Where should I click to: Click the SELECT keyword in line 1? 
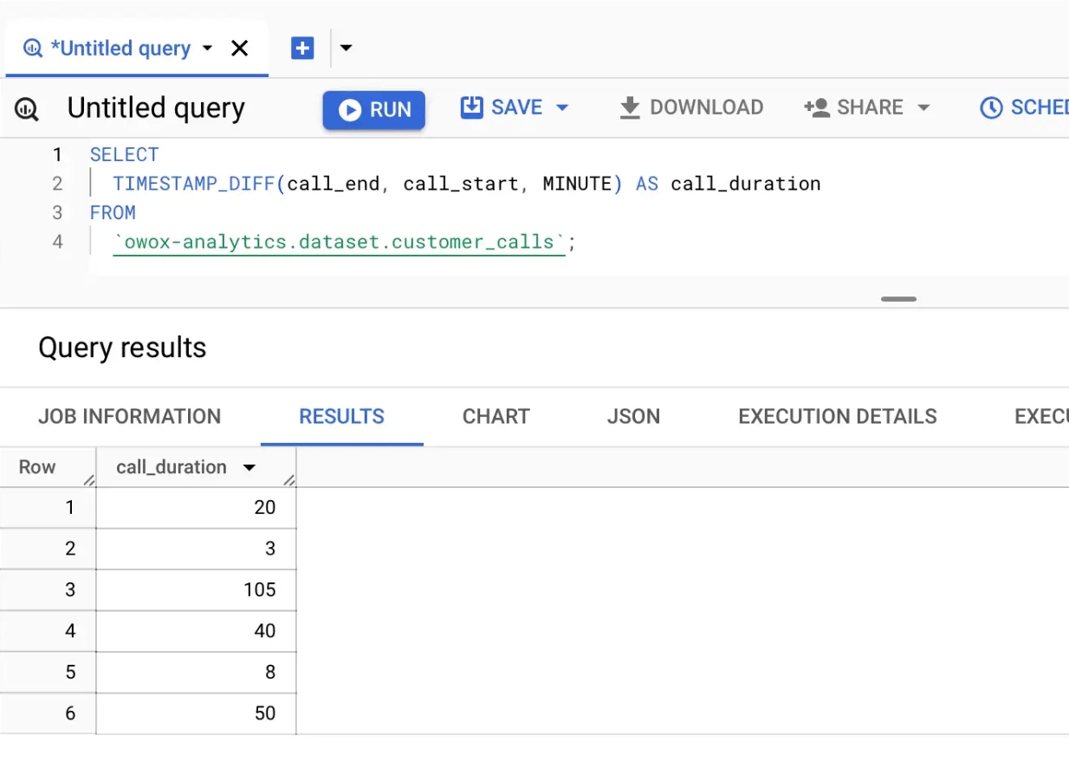point(124,155)
